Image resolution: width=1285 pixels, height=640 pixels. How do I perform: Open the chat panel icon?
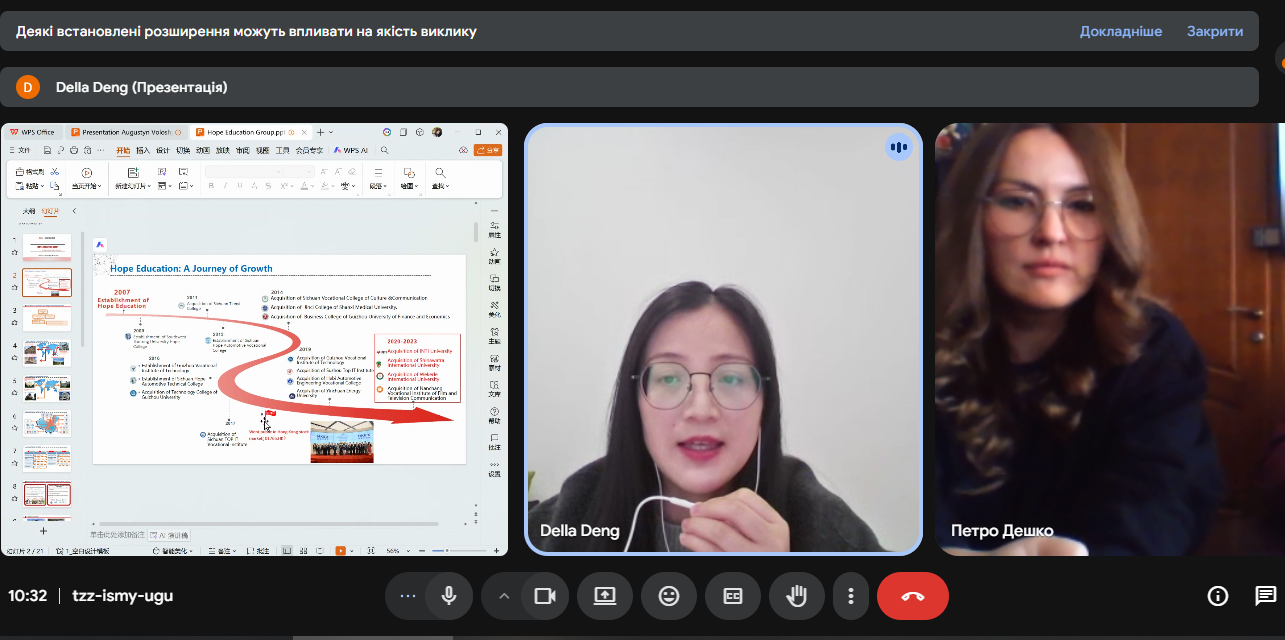pos(1265,596)
